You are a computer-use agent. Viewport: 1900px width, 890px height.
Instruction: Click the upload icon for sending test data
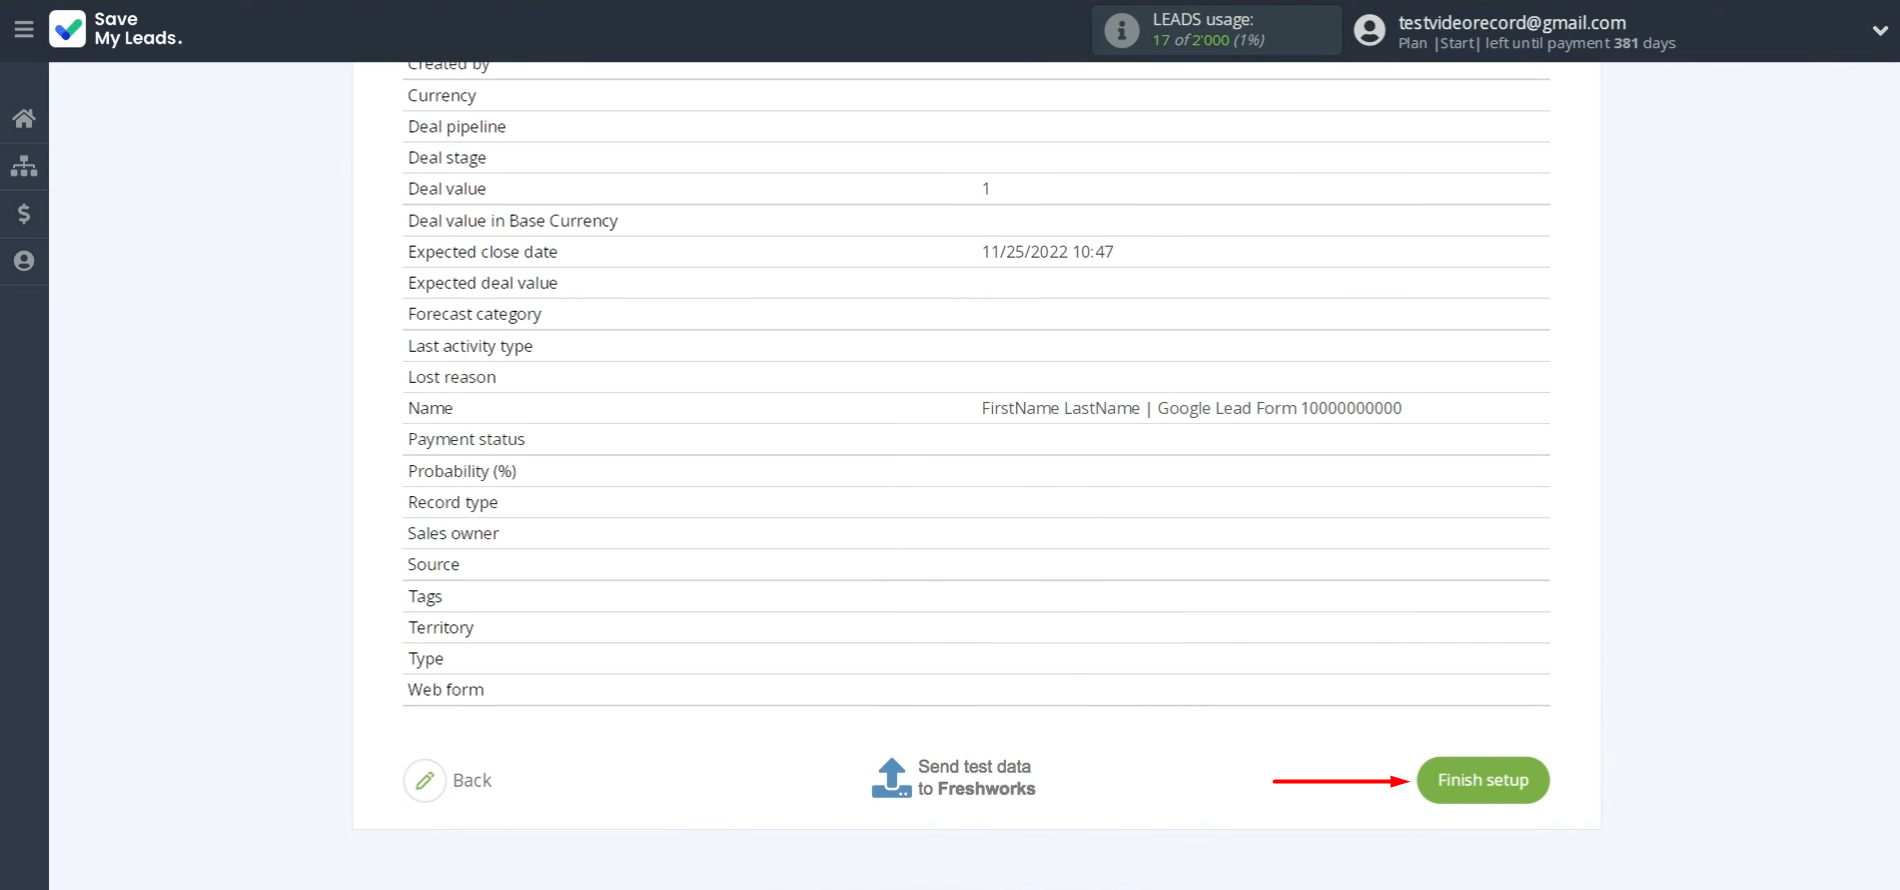(890, 778)
